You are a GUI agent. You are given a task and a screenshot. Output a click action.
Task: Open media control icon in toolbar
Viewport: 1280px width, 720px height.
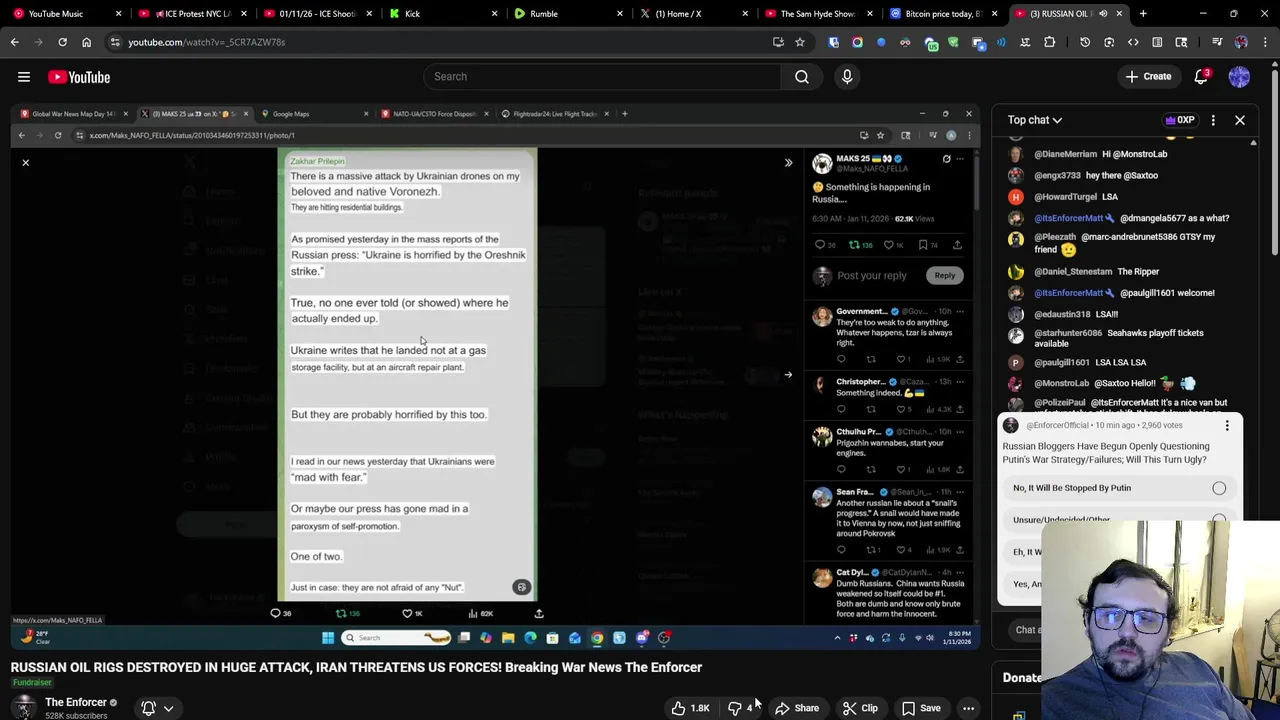1217,42
